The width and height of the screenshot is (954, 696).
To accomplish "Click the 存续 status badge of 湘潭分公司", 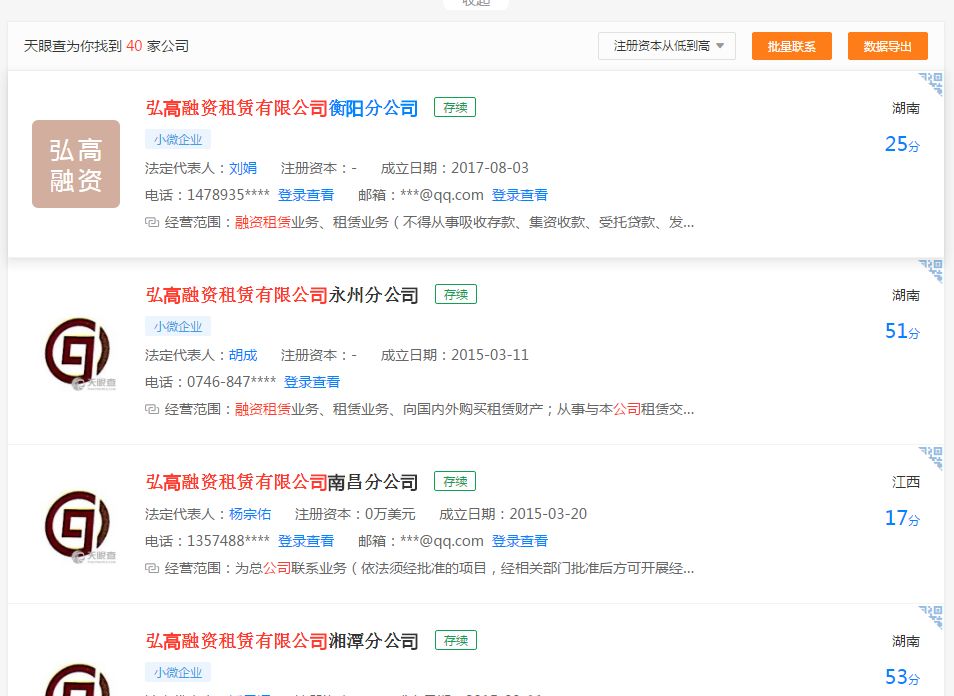I will coord(456,640).
